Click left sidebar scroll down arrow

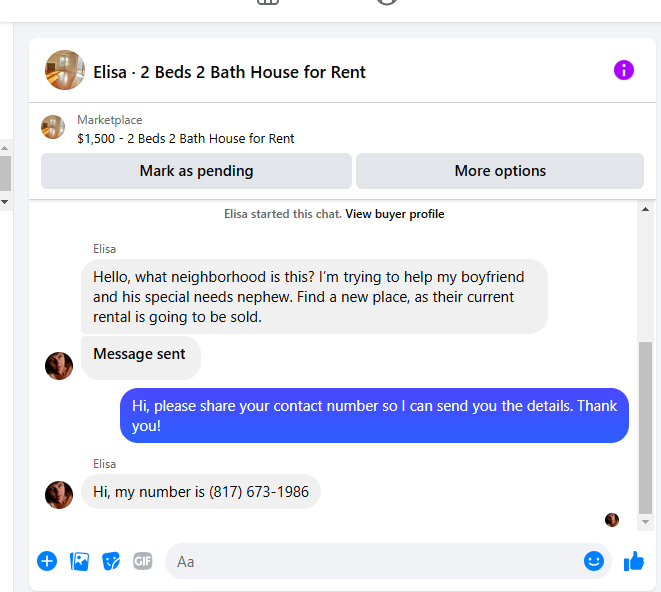coord(5,202)
